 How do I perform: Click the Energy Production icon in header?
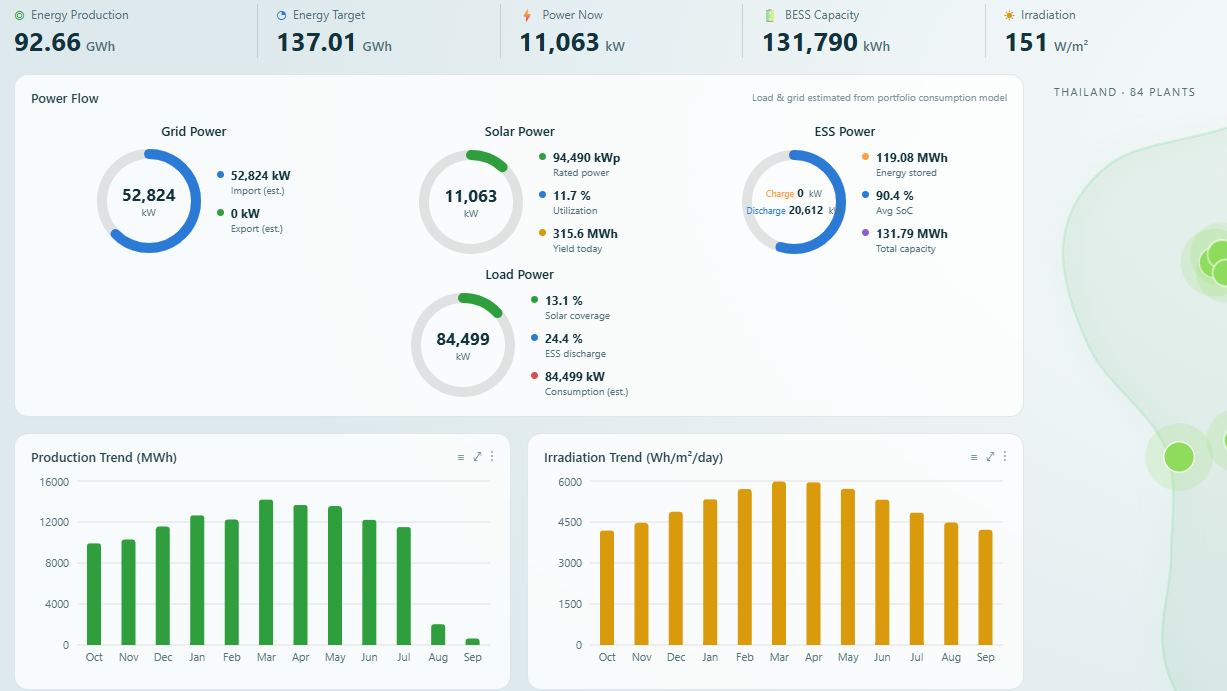pos(19,16)
